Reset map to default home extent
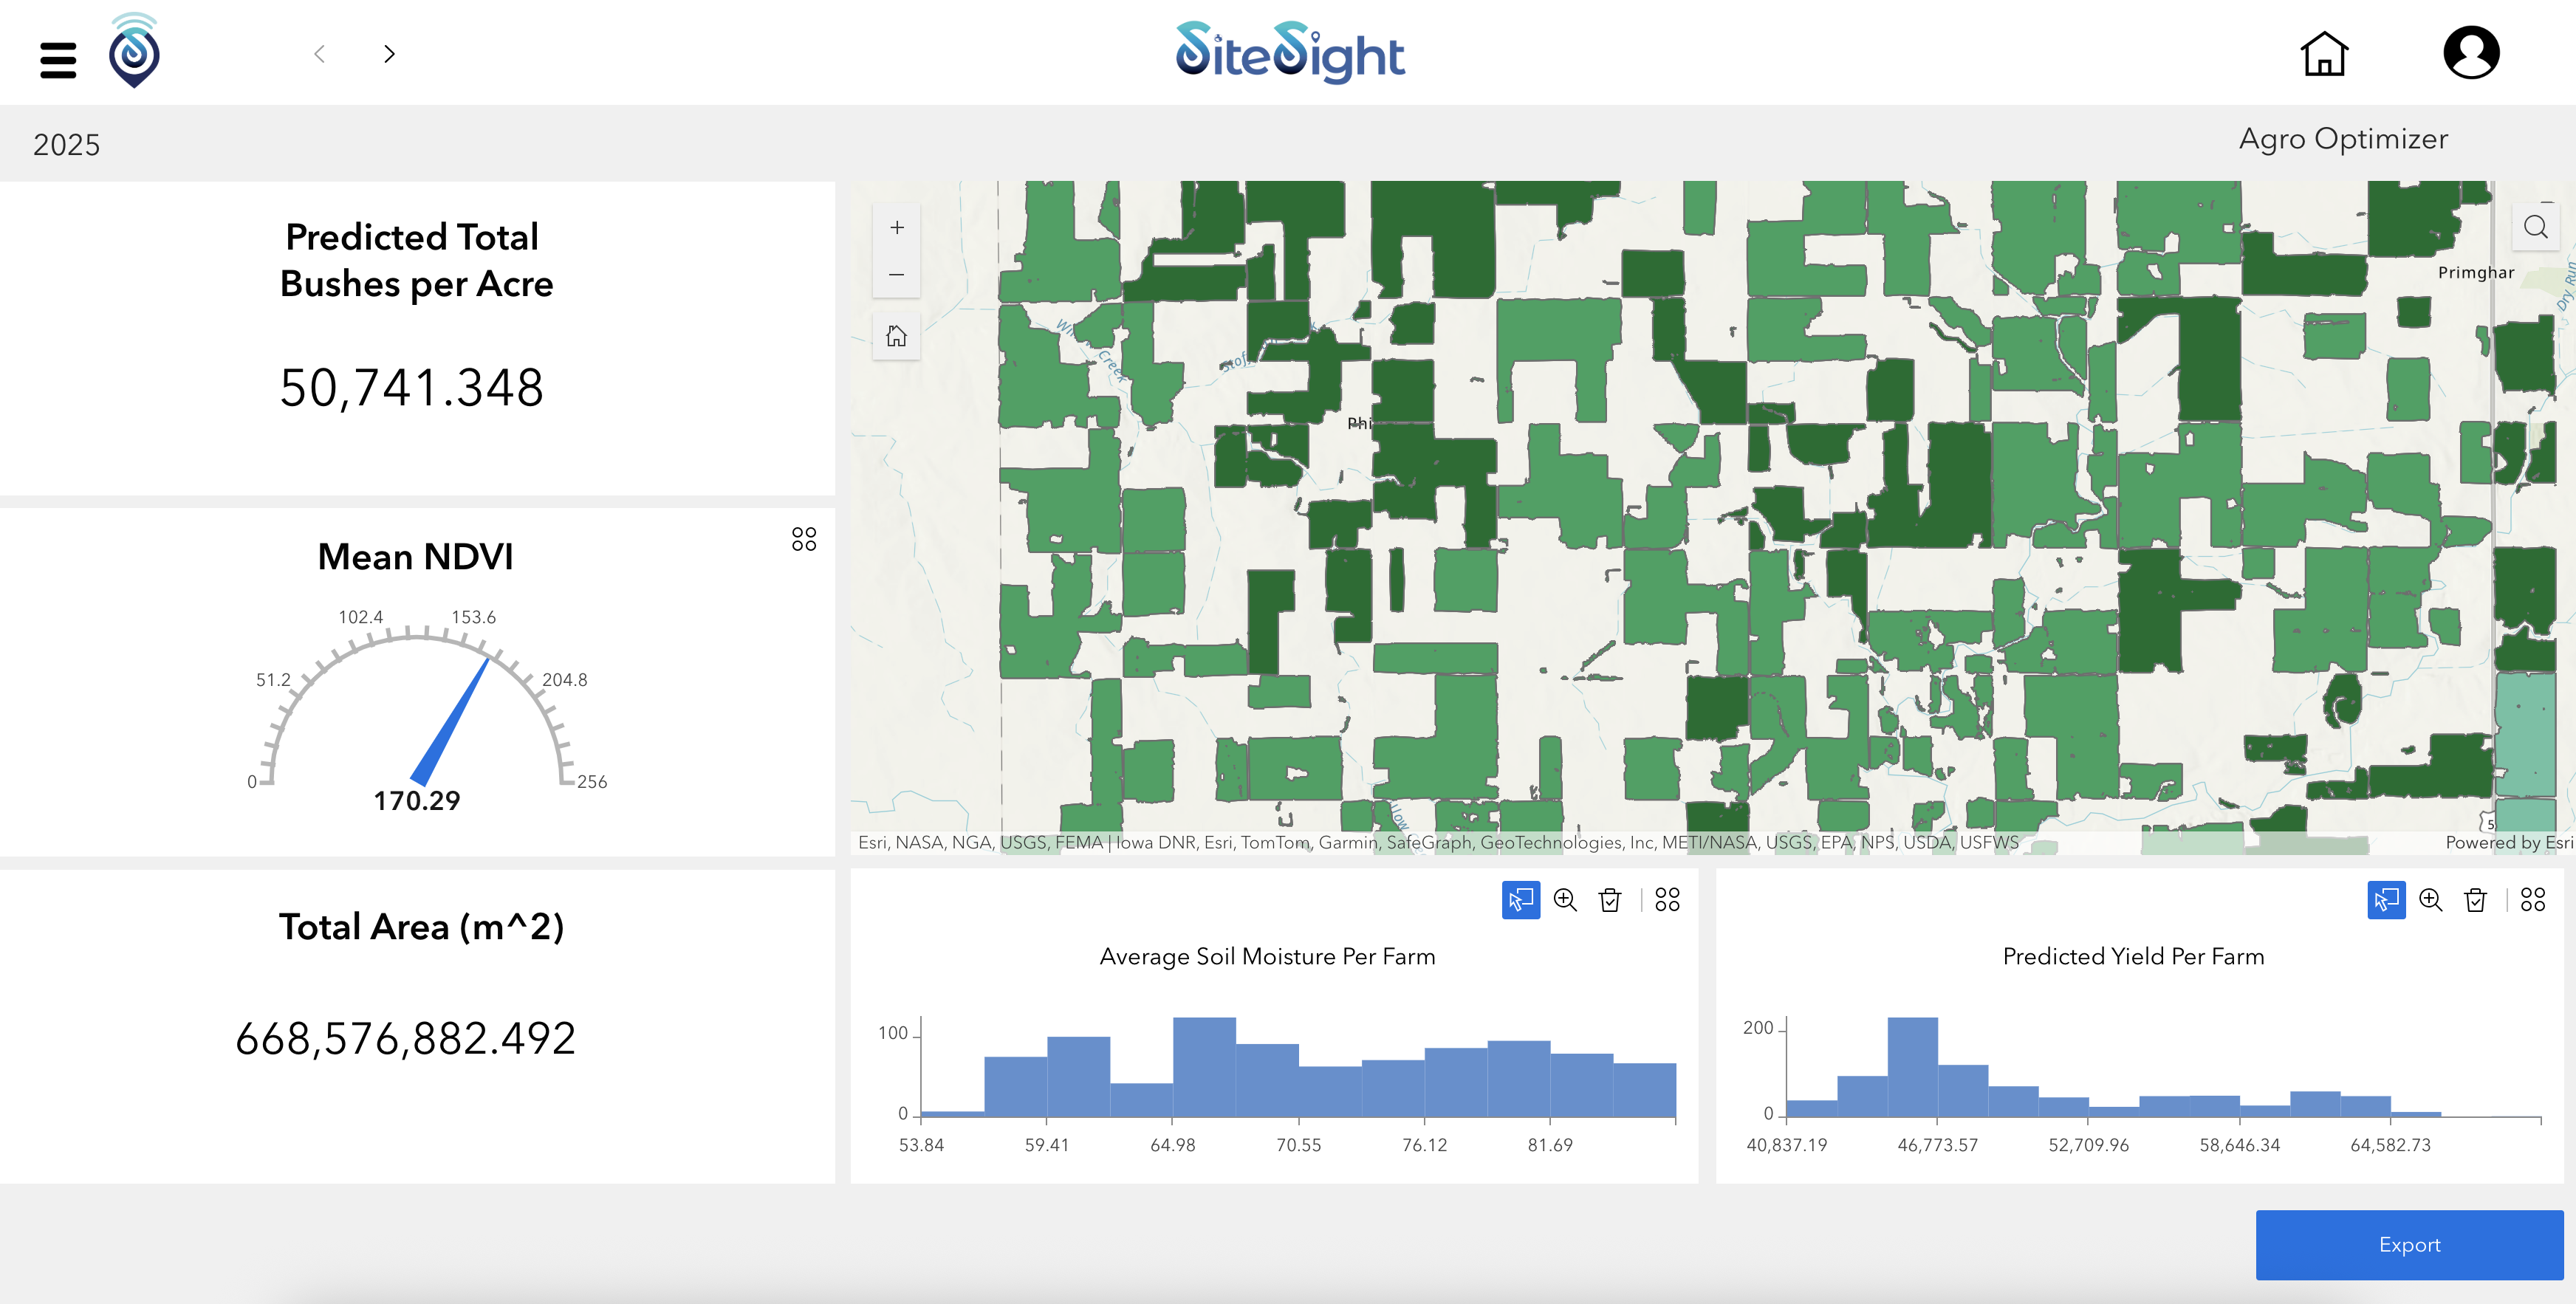Image resolution: width=2576 pixels, height=1304 pixels. coord(897,336)
